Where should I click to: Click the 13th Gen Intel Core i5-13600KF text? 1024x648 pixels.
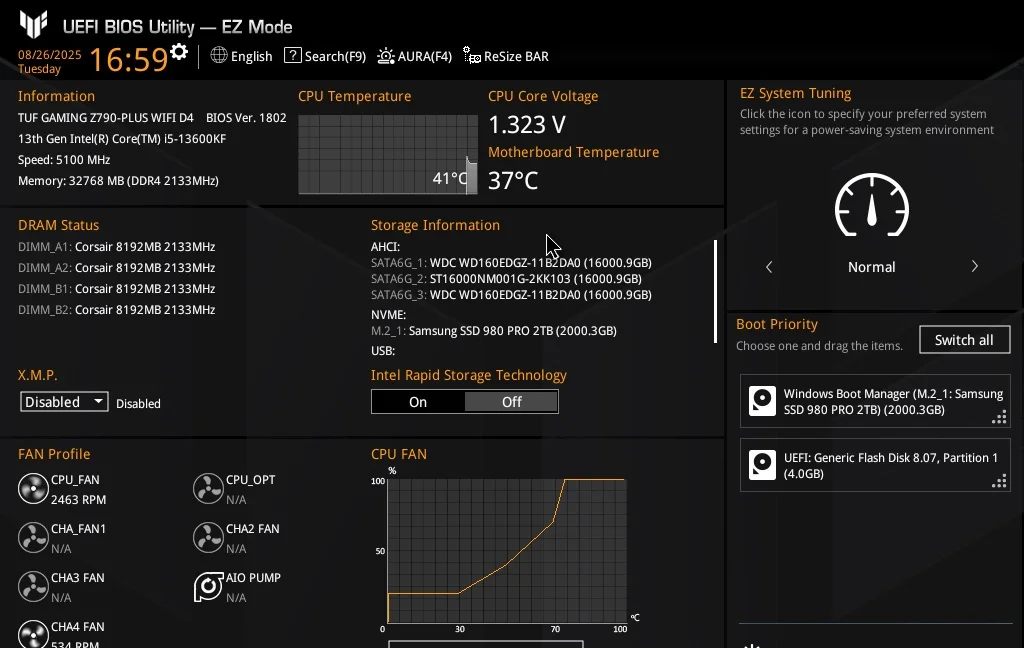pyautogui.click(x=122, y=138)
